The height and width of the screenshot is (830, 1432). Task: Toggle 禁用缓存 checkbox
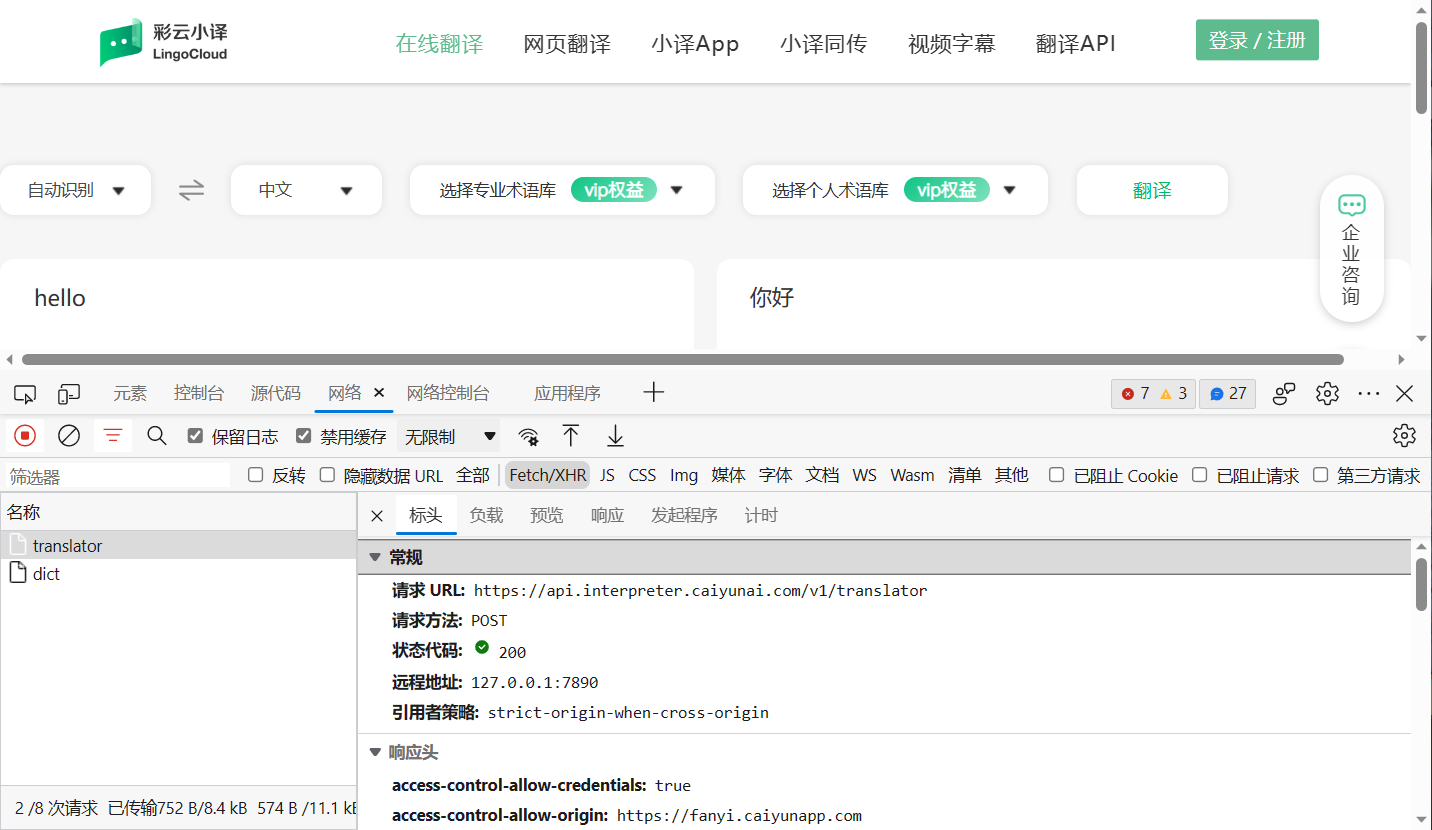tap(304, 436)
